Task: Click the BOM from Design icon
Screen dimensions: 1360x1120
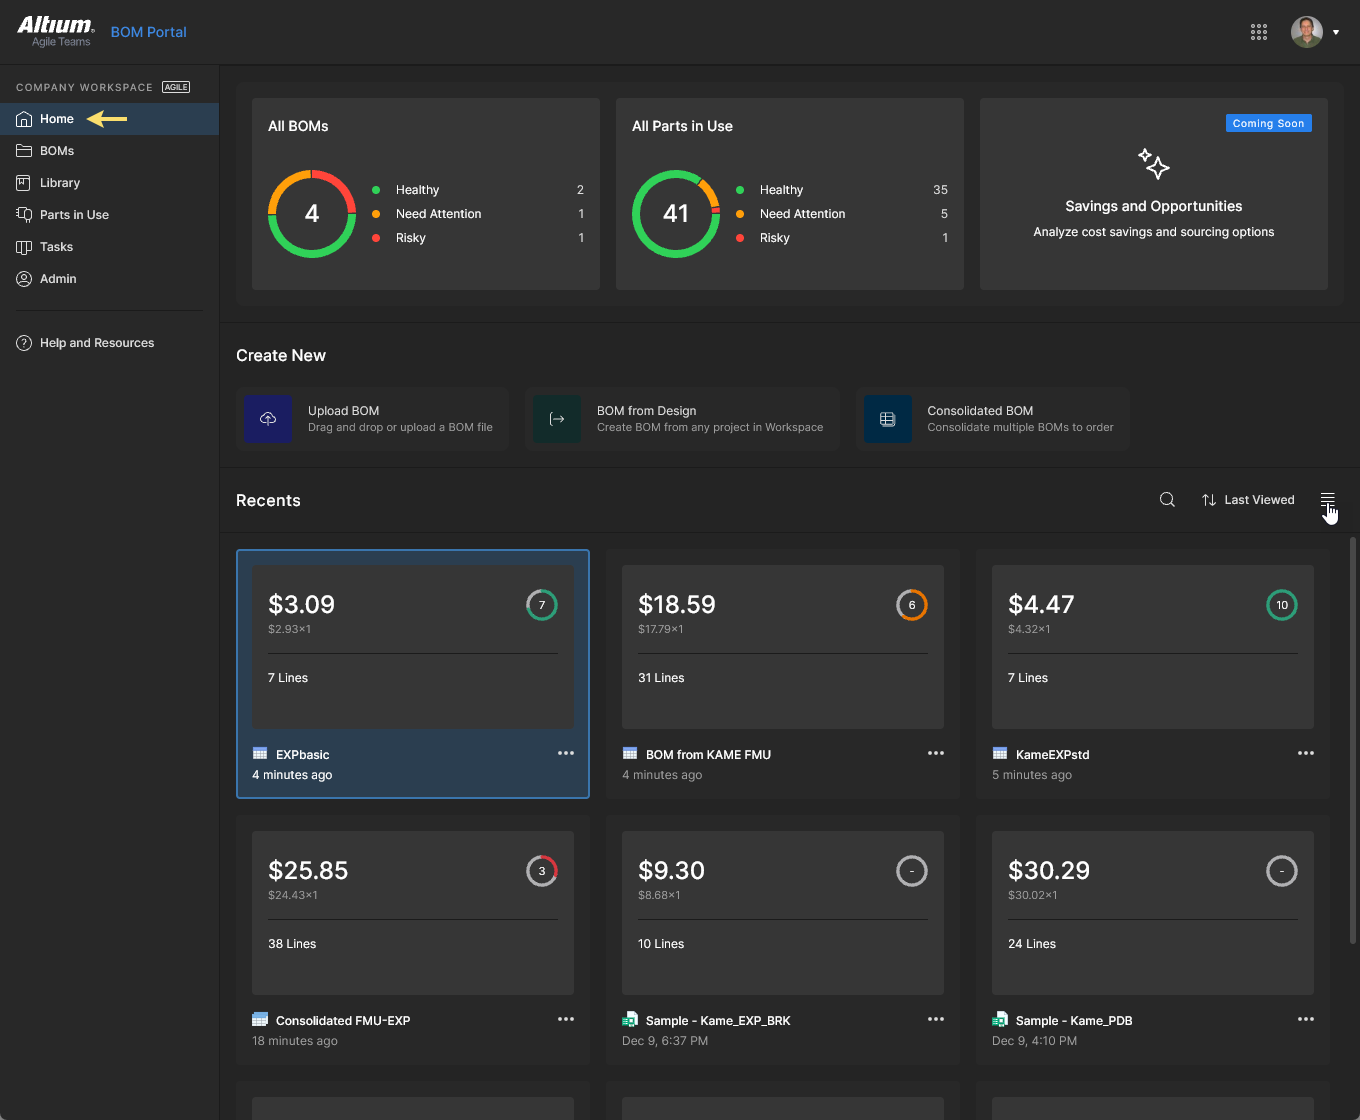Action: [x=557, y=419]
